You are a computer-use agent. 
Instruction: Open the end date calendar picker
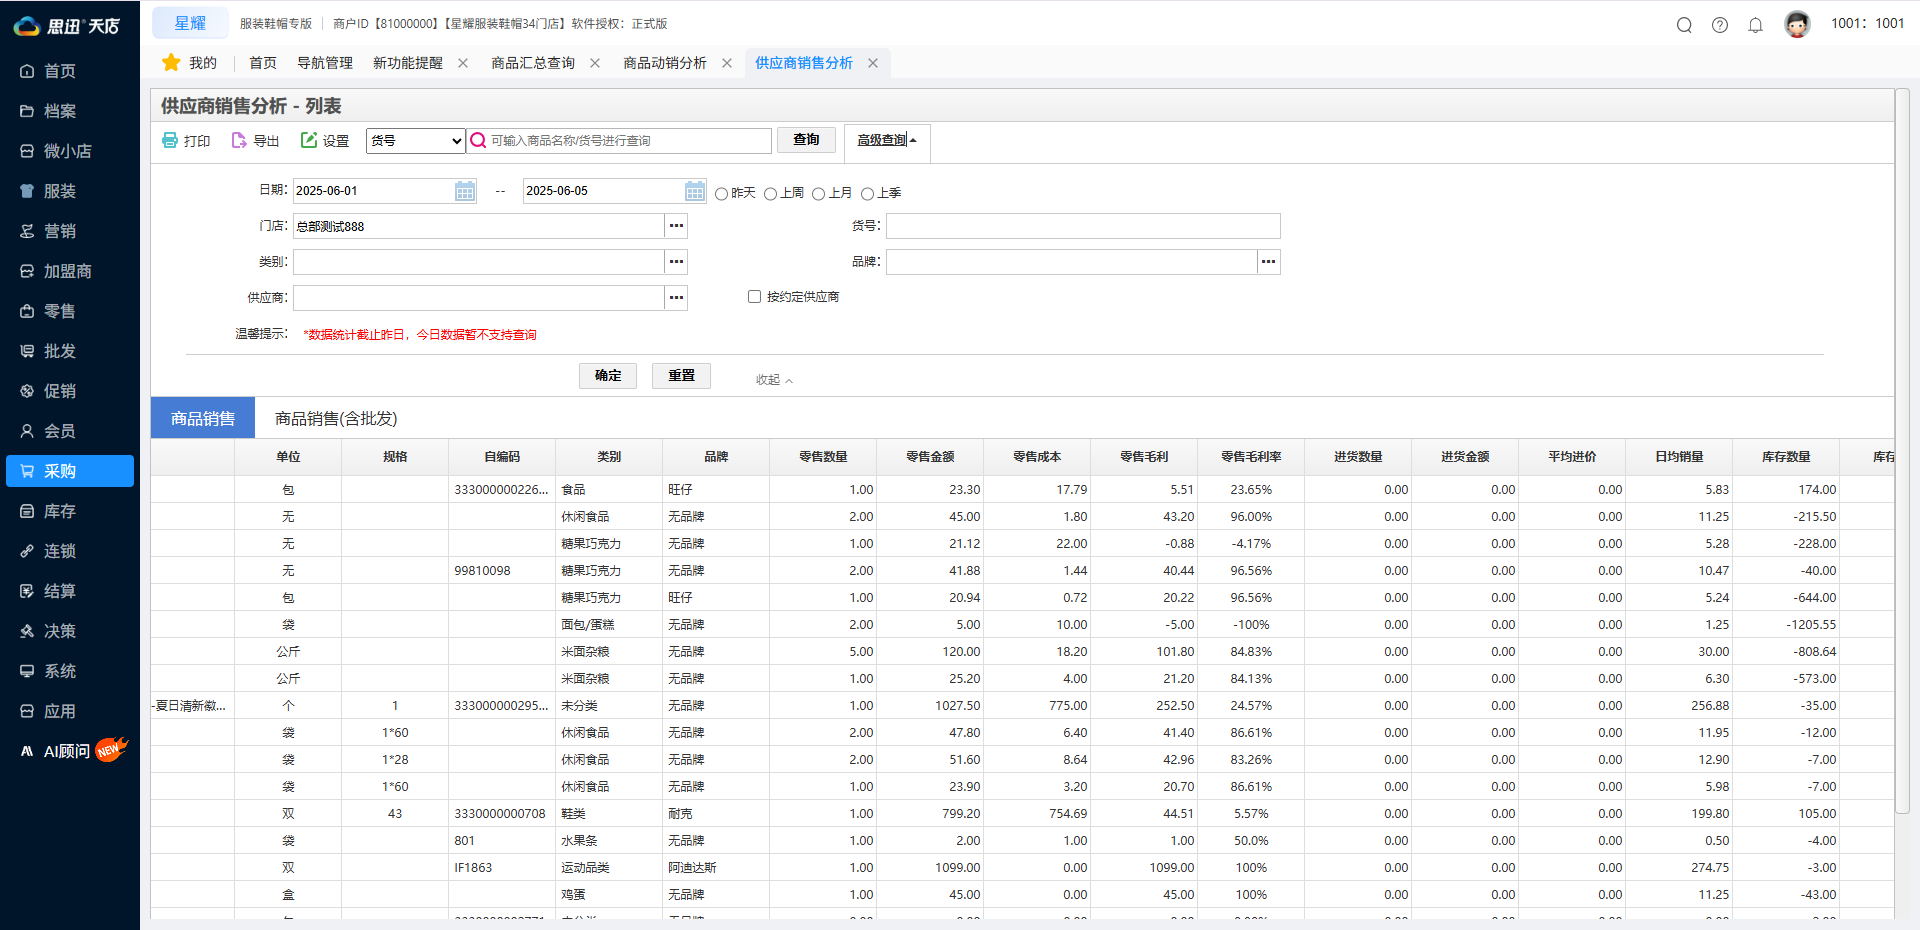click(x=695, y=191)
